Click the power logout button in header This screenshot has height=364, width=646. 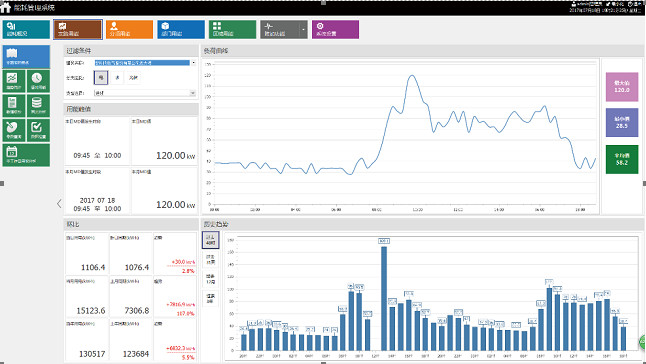click(634, 4)
